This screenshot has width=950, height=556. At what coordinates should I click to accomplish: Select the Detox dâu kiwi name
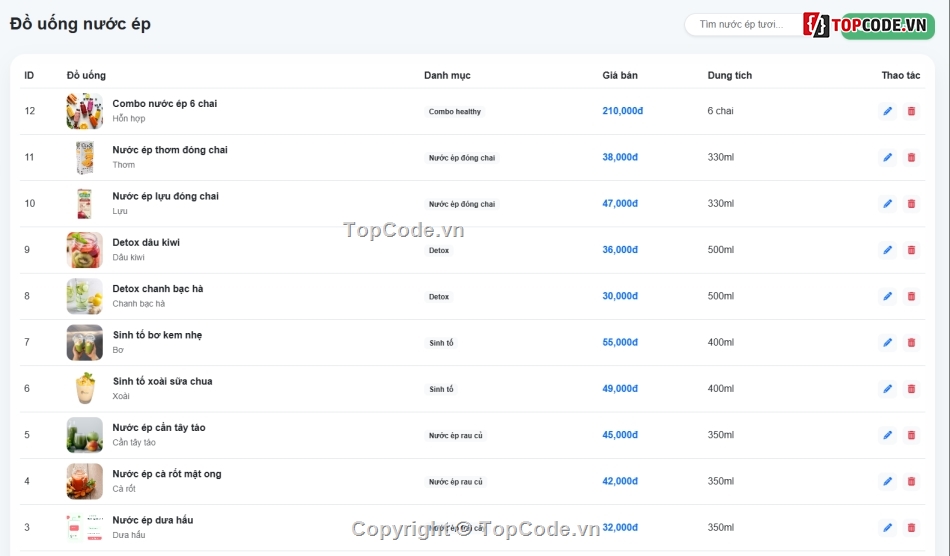146,242
